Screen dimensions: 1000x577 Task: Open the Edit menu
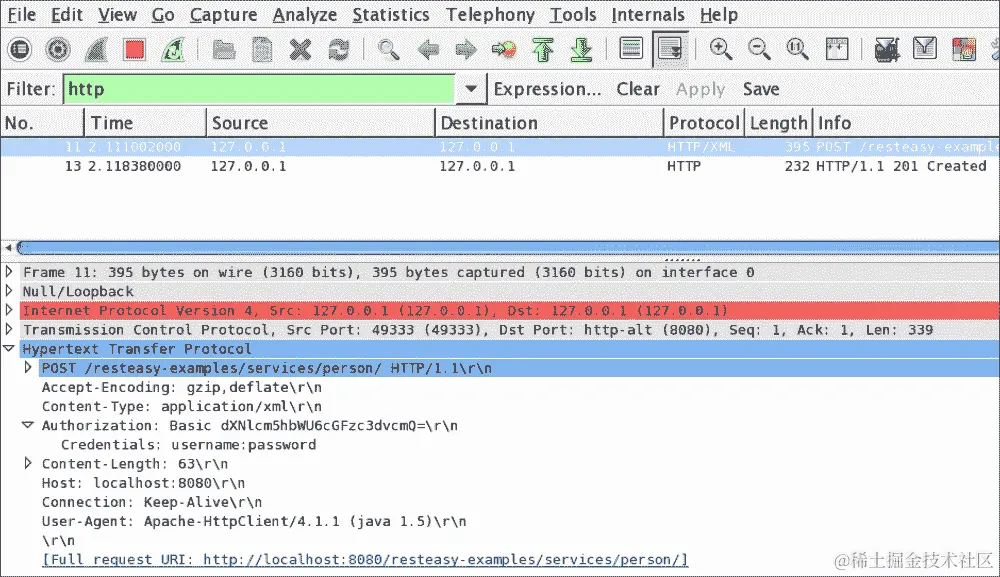click(67, 14)
